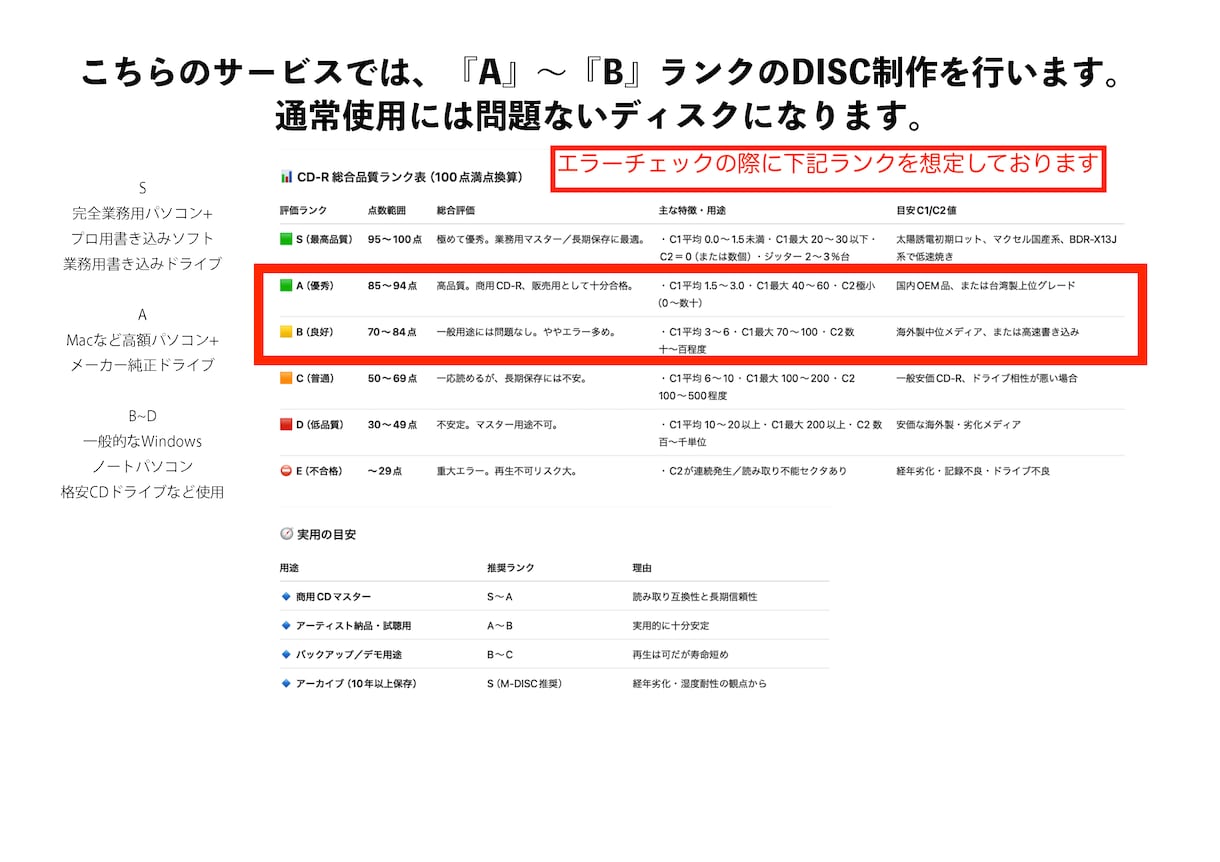
Task: Click the score range 85〜94 点
Action: (392, 286)
